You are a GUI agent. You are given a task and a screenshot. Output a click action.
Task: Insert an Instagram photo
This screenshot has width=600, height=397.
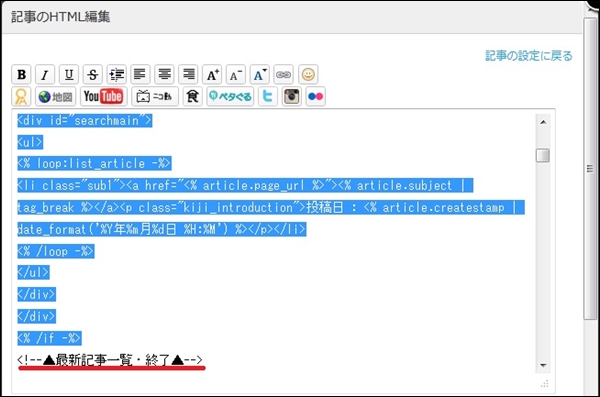pyautogui.click(x=292, y=96)
